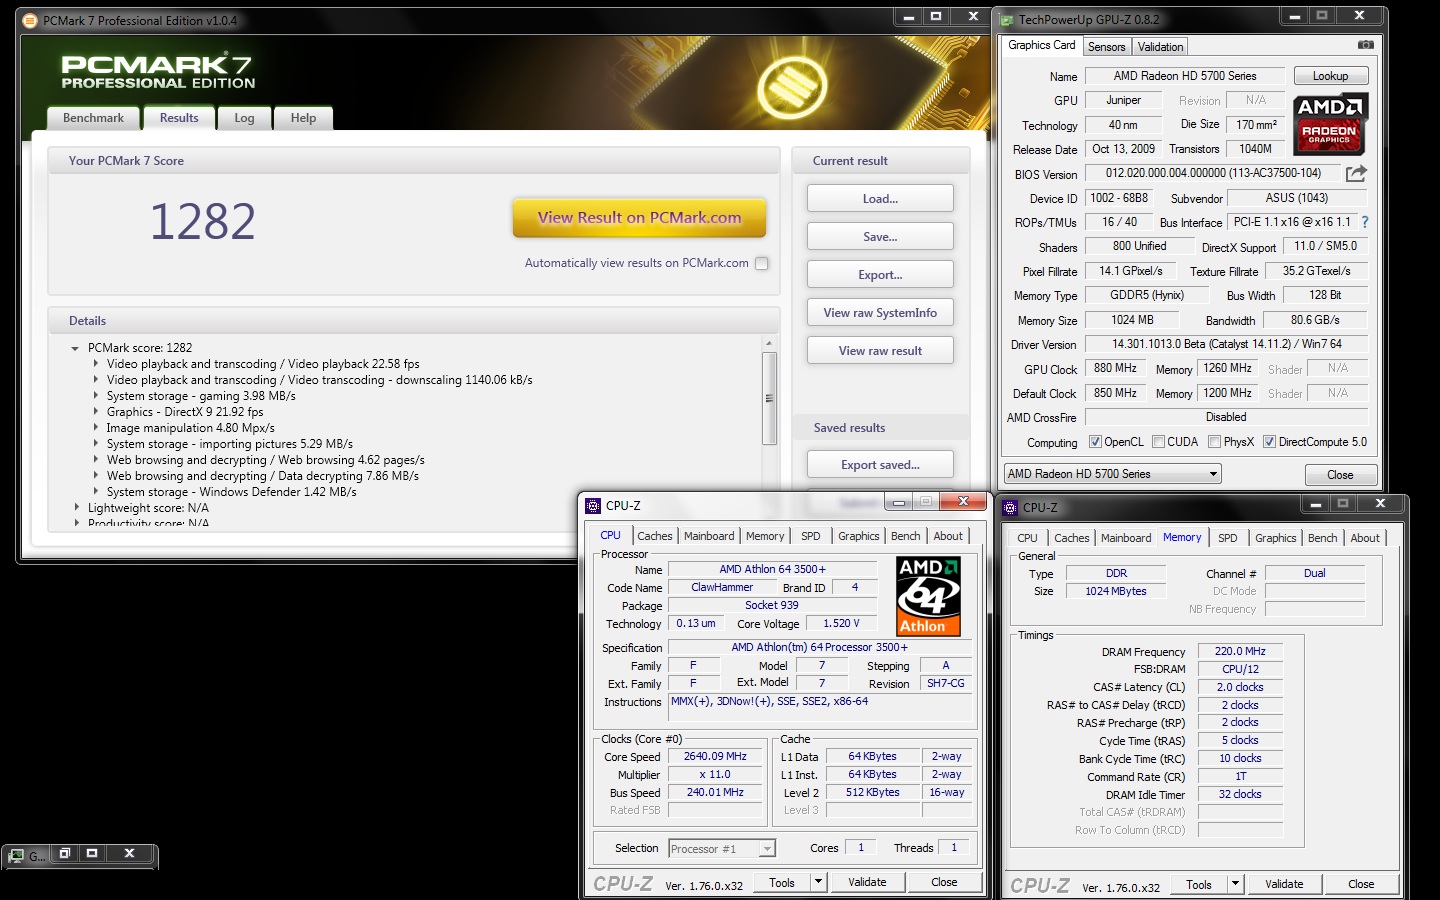Click the GPU-Z screenshot camera icon
Image resolution: width=1440 pixels, height=900 pixels.
pos(1365,45)
